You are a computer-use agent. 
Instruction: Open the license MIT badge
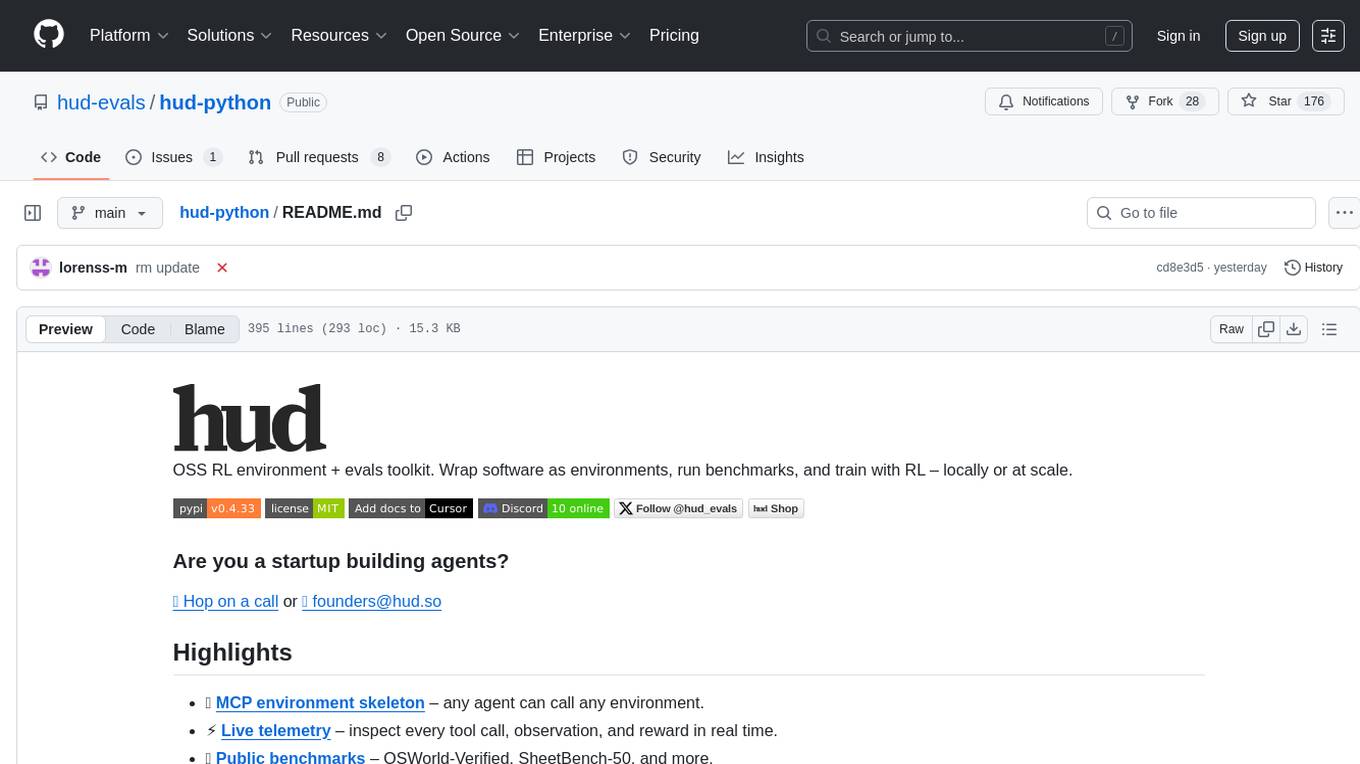(x=304, y=508)
